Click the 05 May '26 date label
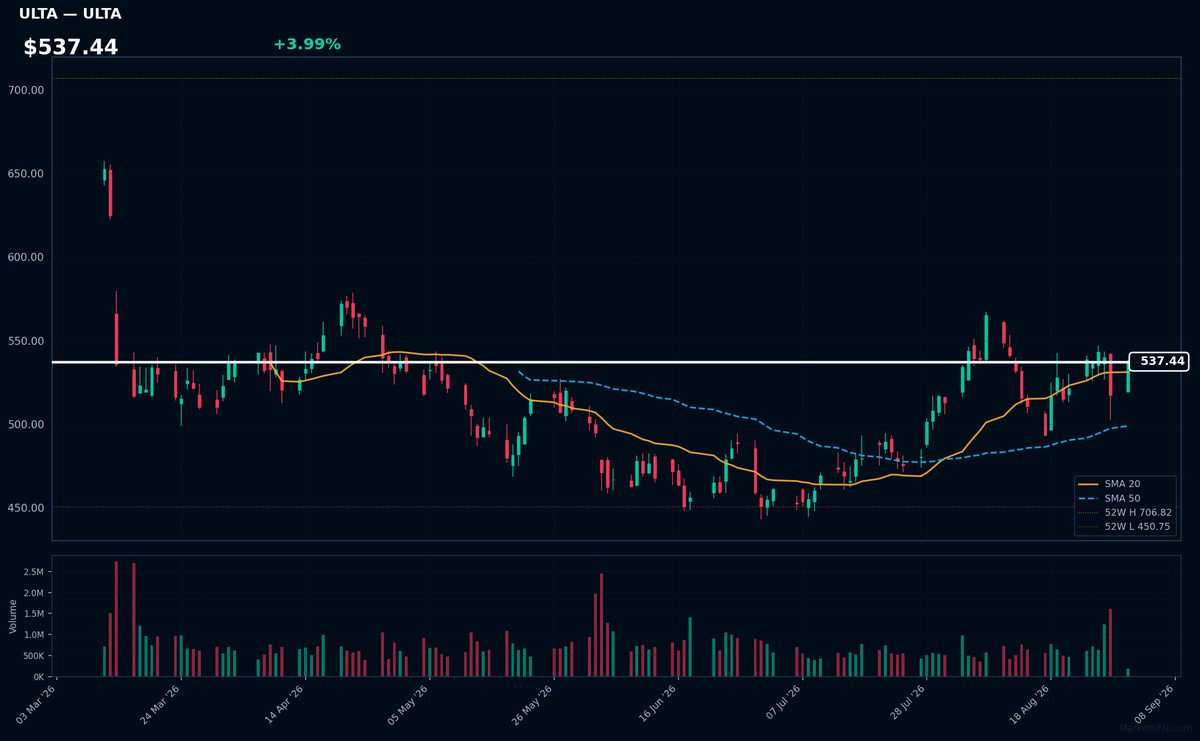Screen dimensions: 1200x741 point(410,703)
